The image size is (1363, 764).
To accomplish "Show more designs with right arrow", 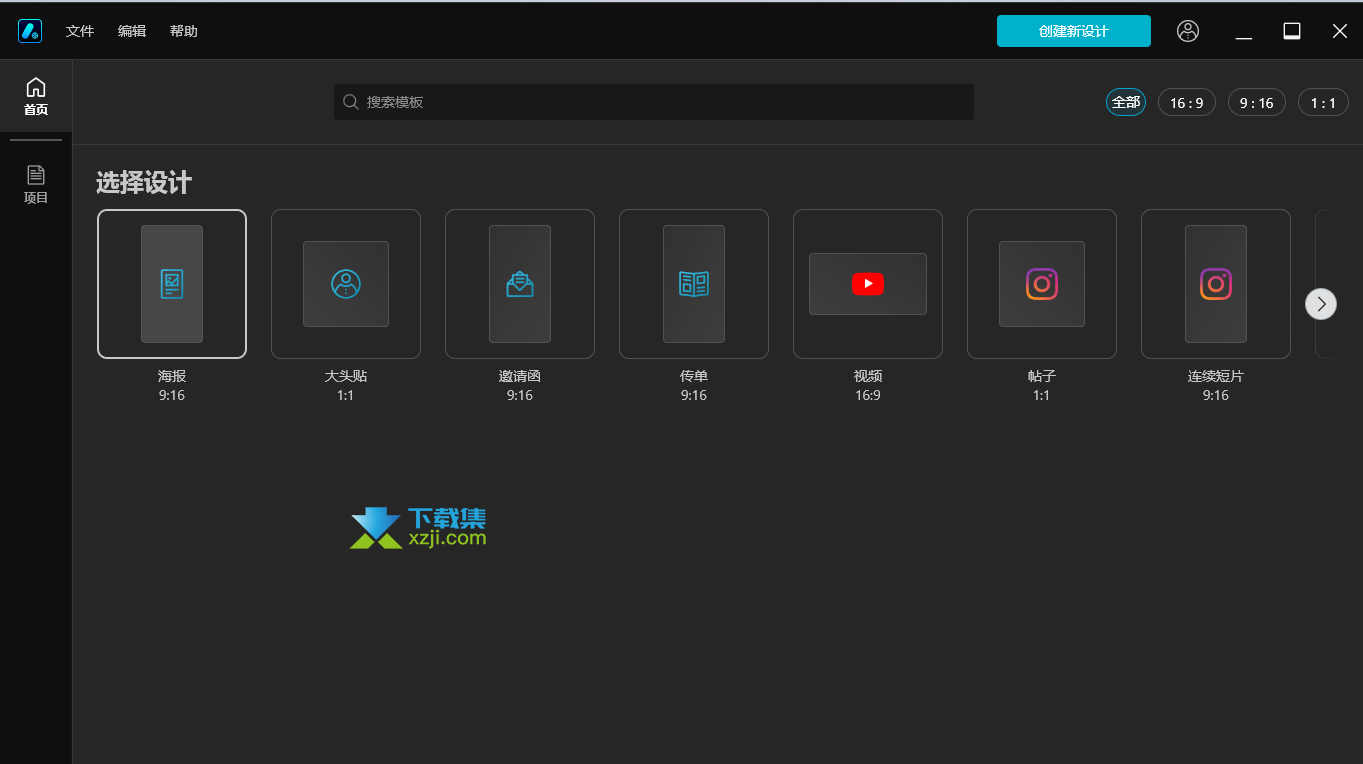I will [x=1321, y=304].
